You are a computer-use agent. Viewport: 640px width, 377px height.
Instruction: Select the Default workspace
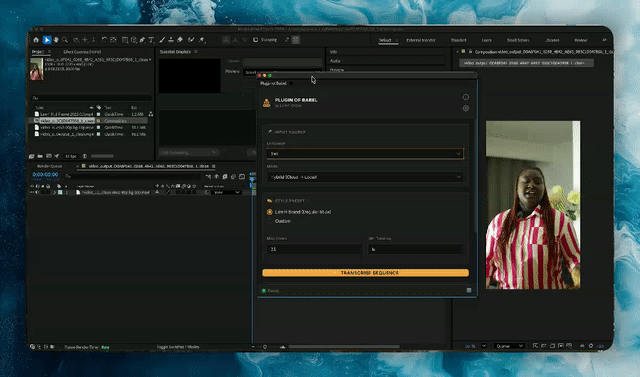tap(385, 40)
